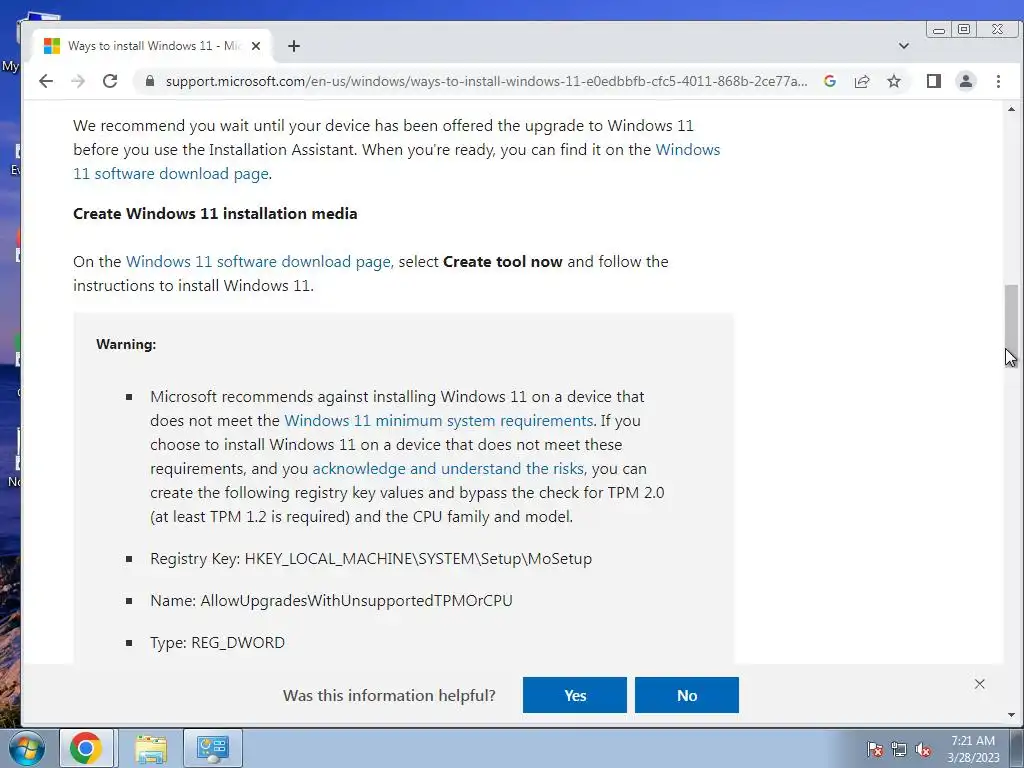The image size is (1024, 768).
Task: Select the Registry Key HKEY_LOCAL_MACHINE text
Action: click(371, 559)
